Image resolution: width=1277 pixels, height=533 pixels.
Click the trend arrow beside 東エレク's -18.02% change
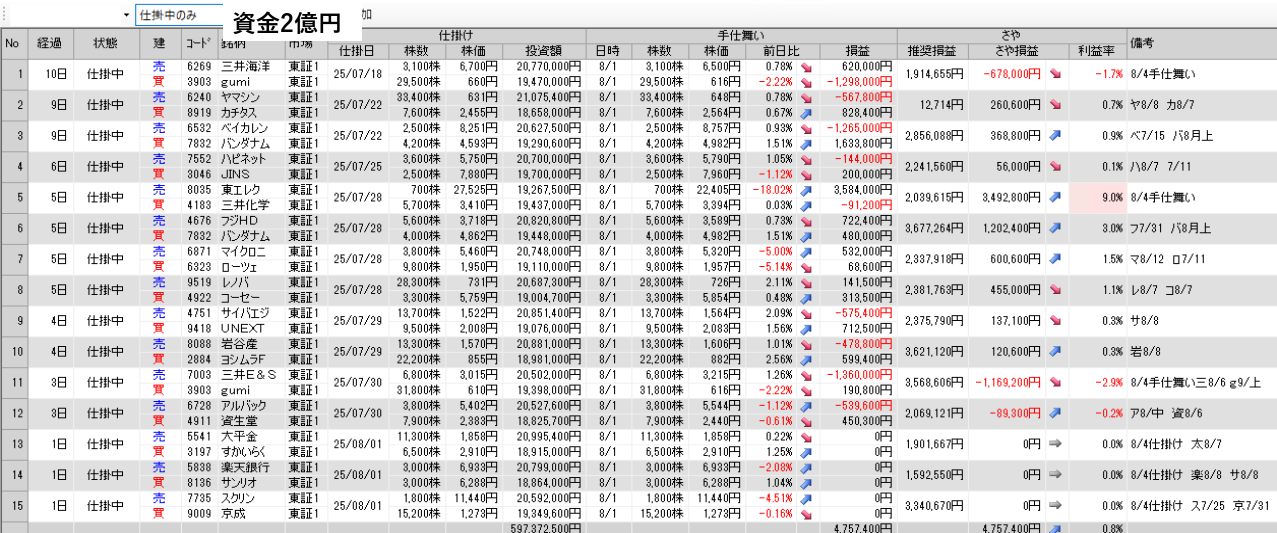click(x=806, y=190)
